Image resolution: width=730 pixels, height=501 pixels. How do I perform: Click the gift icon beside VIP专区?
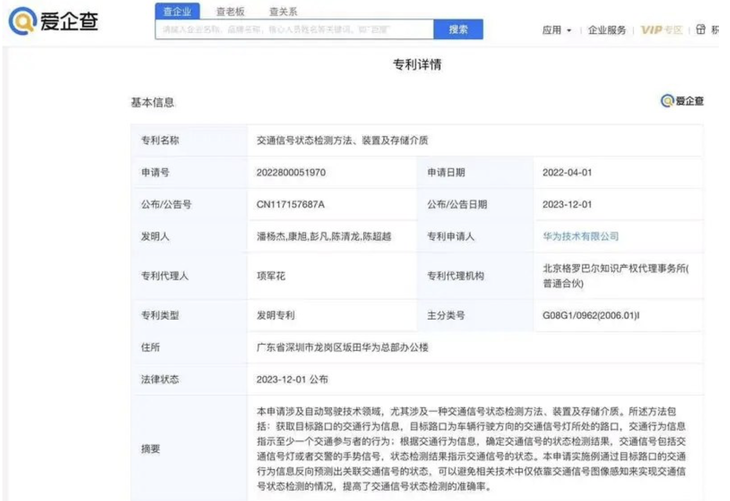[699, 30]
